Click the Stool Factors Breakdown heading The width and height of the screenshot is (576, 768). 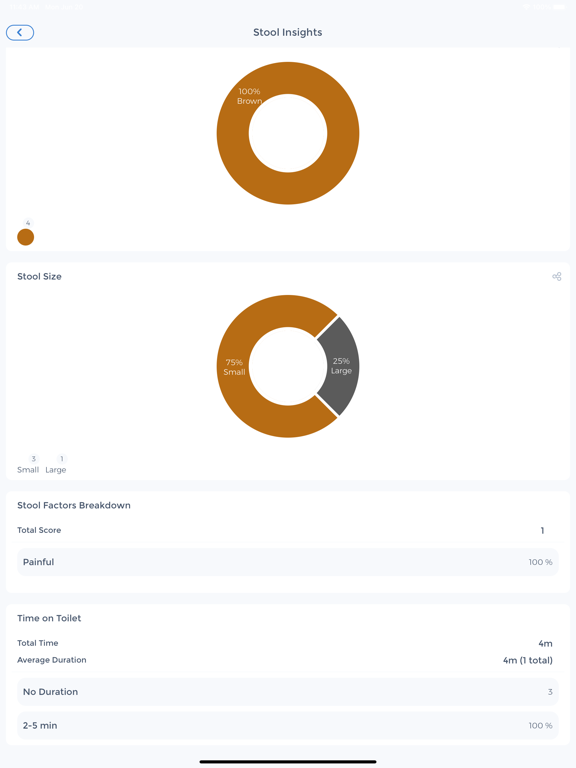coord(74,505)
